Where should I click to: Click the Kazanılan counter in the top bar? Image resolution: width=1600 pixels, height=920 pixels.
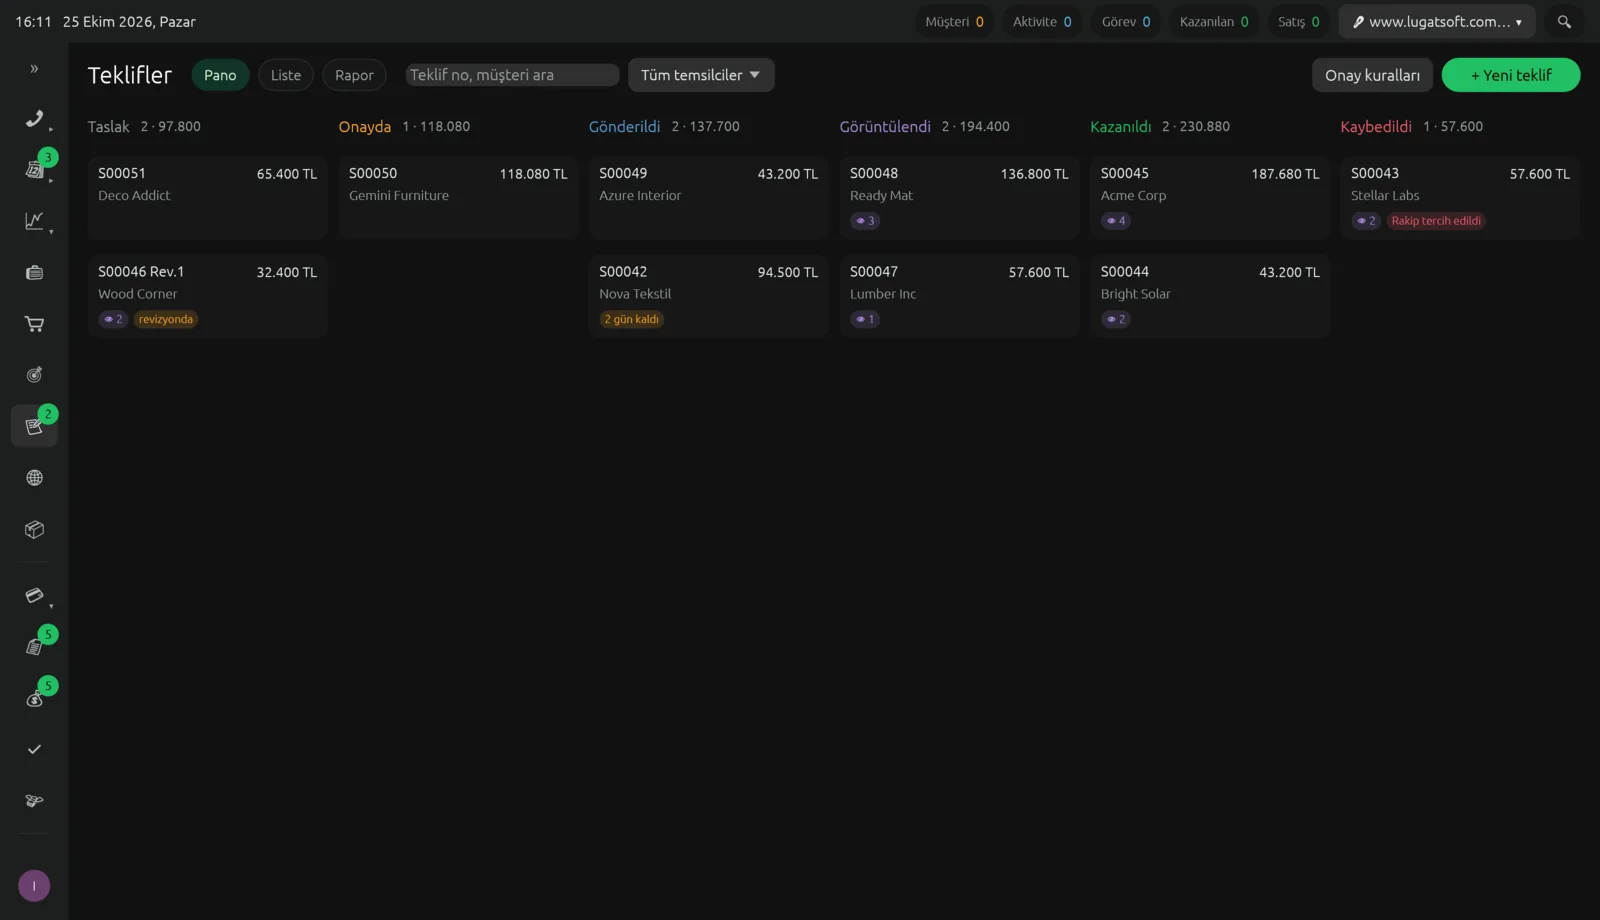tap(1214, 22)
